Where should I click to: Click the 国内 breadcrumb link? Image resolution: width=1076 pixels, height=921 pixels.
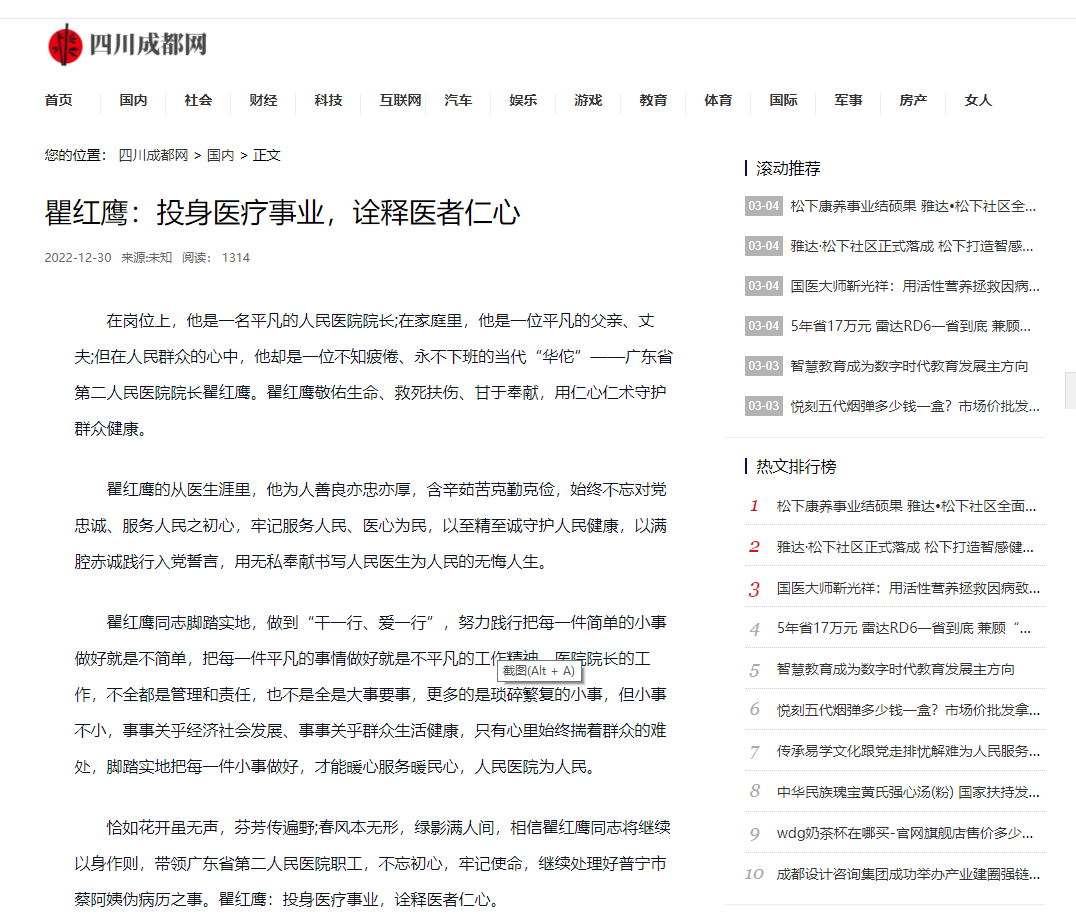pyautogui.click(x=220, y=155)
